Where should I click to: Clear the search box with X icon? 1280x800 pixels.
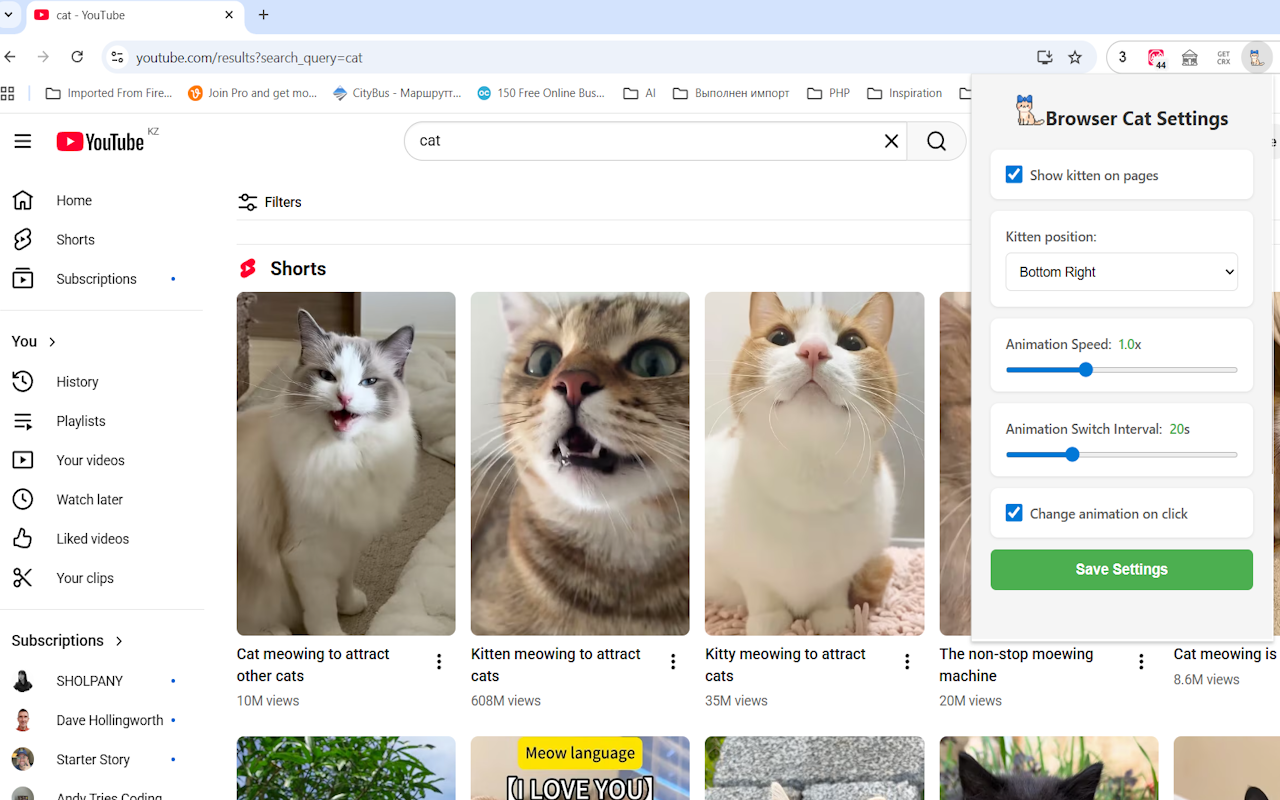[x=892, y=141]
